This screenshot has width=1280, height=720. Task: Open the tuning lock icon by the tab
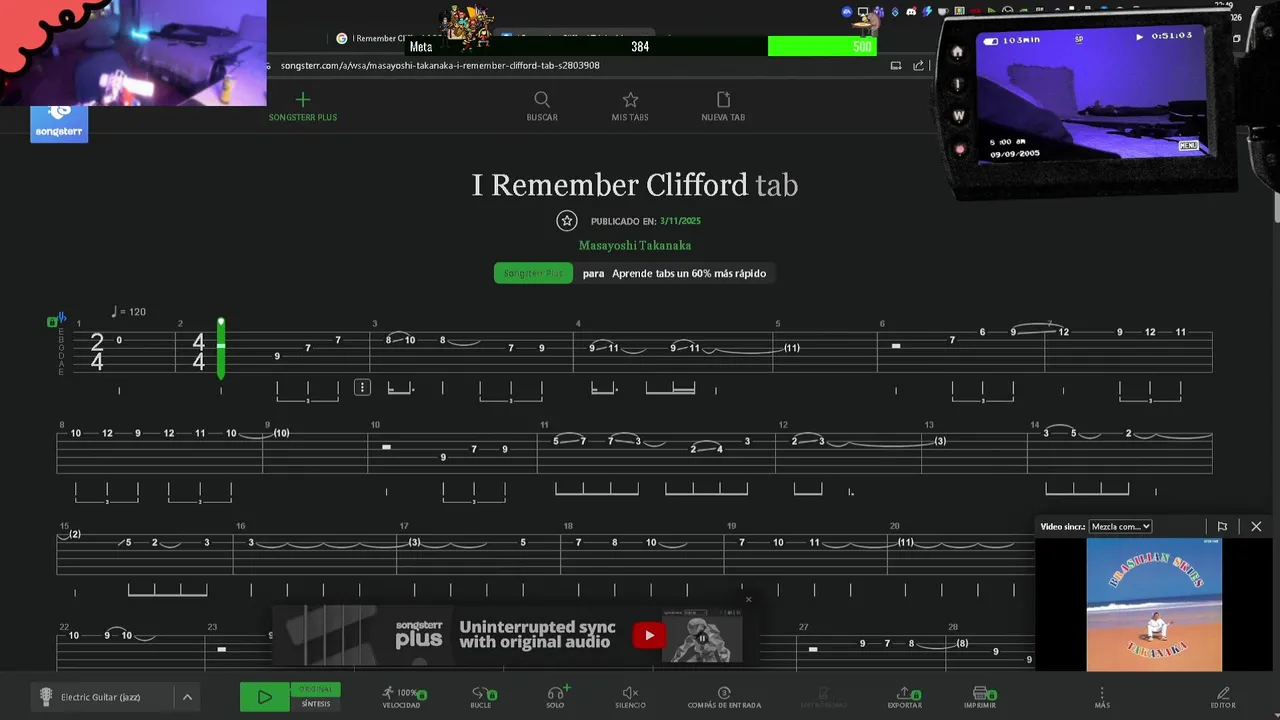coord(52,322)
